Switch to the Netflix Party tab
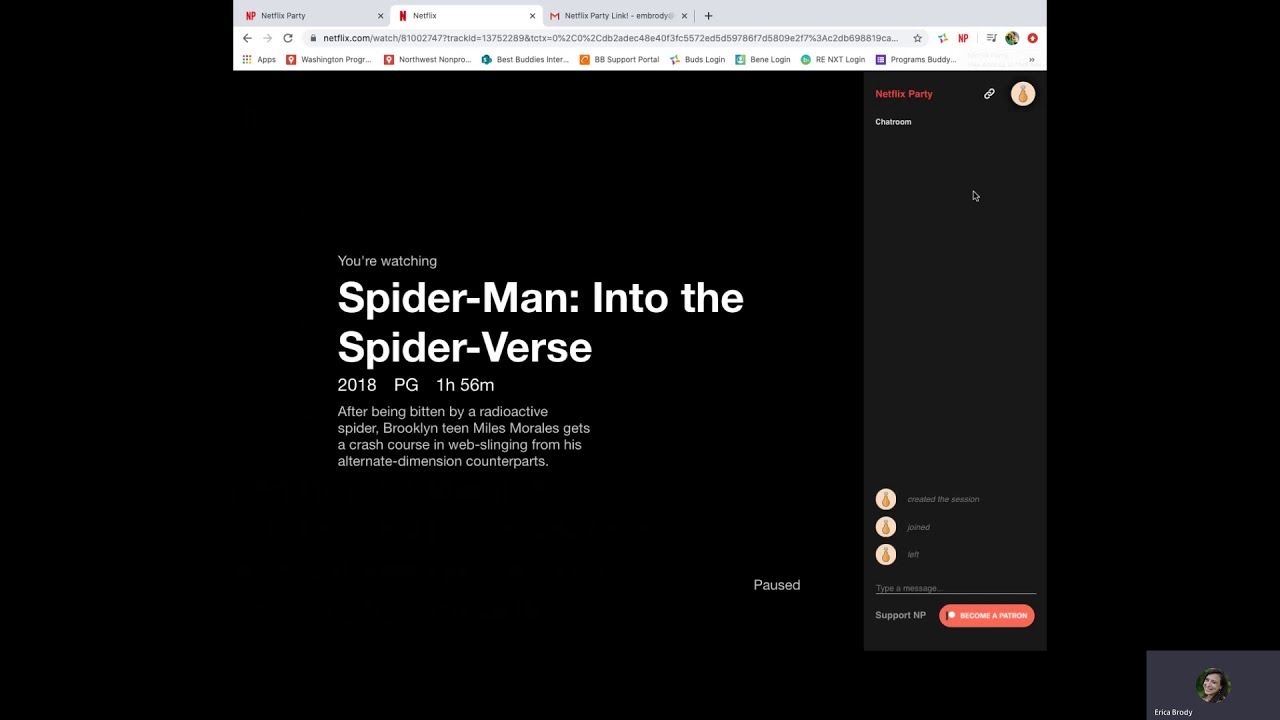The width and height of the screenshot is (1280, 720). (x=312, y=16)
